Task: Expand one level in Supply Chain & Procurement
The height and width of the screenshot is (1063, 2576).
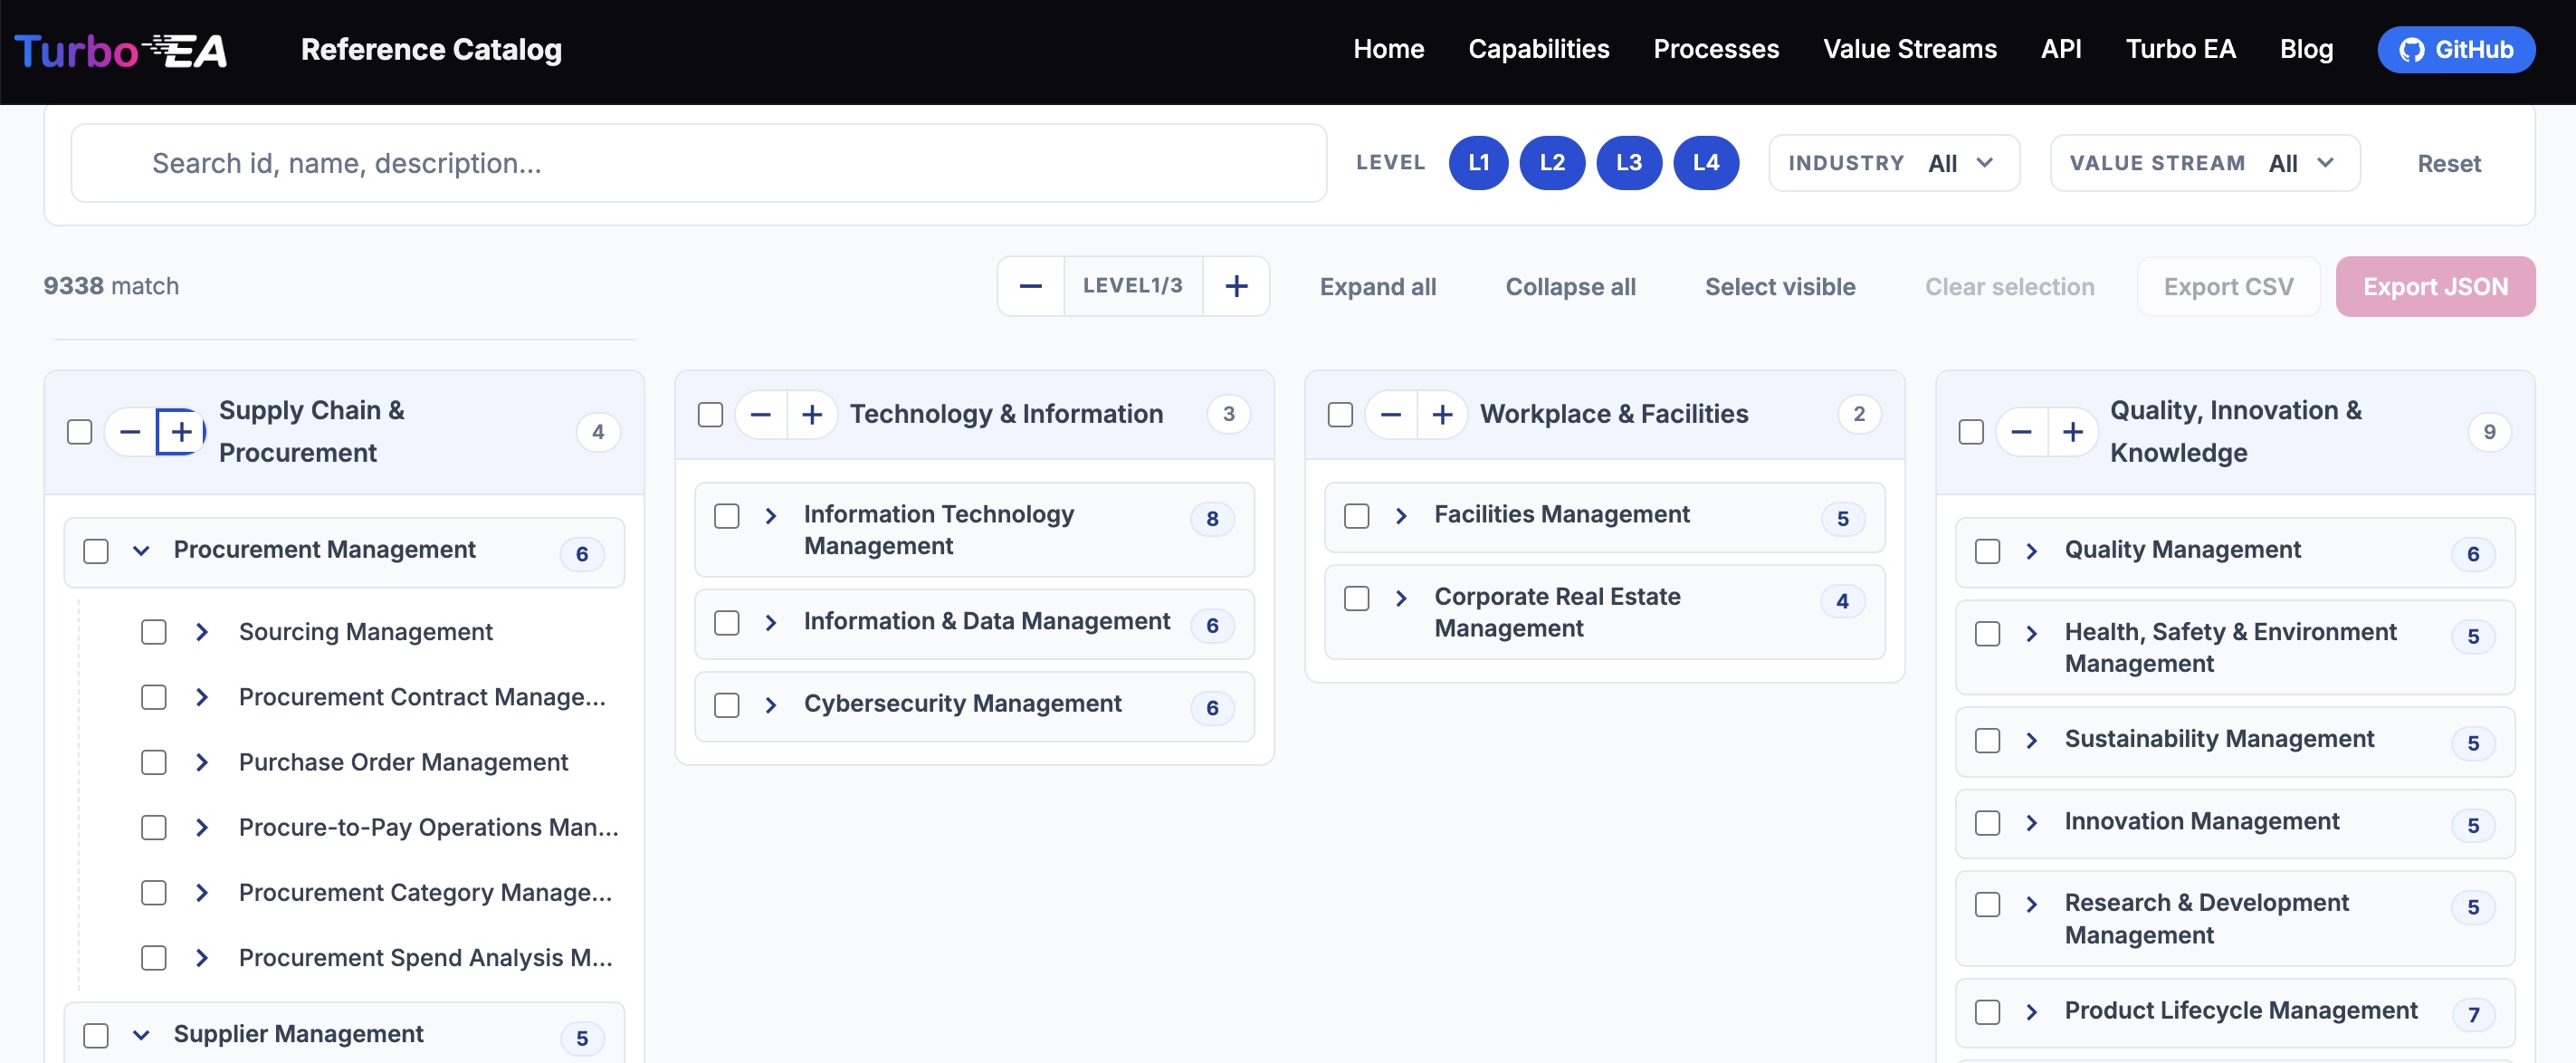Action: click(x=181, y=432)
